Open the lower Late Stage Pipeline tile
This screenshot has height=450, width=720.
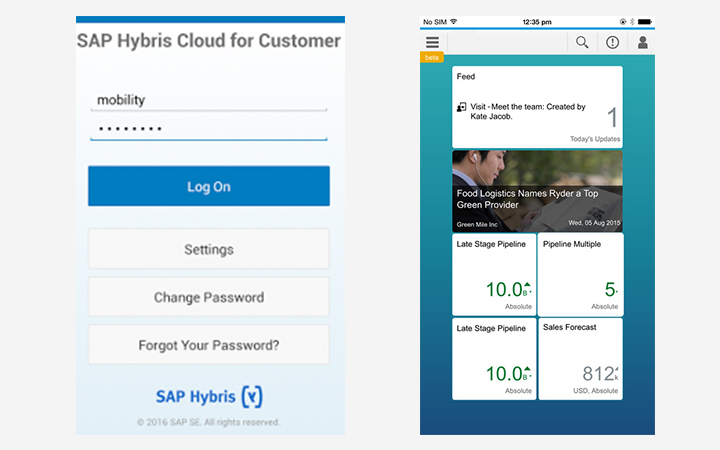[494, 359]
